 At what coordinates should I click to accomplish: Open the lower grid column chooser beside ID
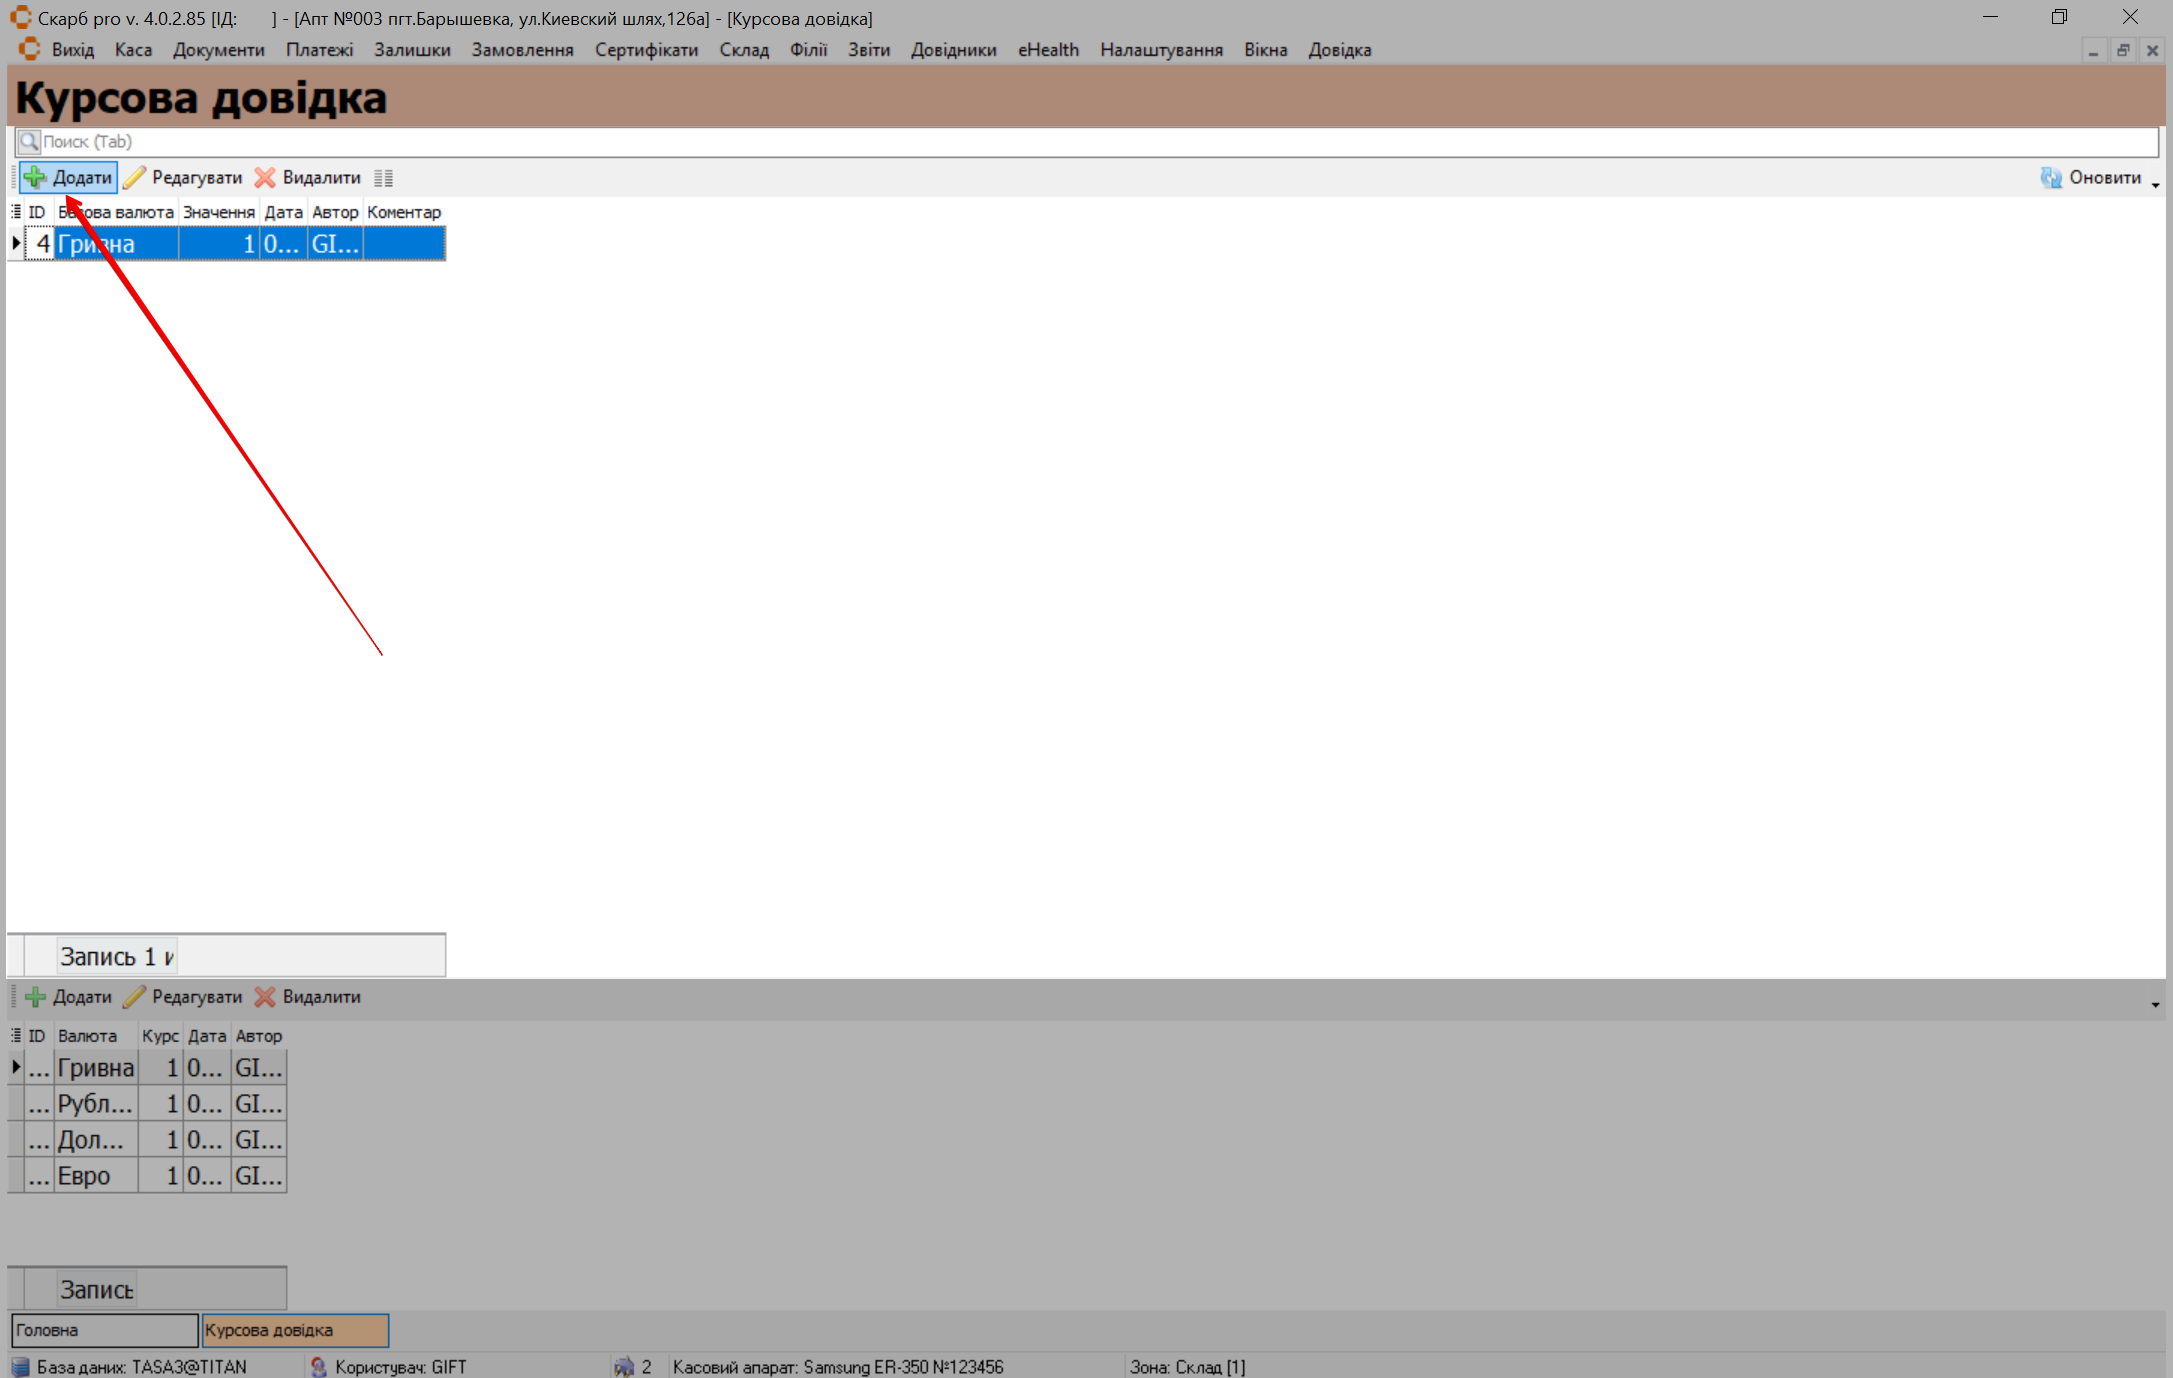pos(16,1036)
